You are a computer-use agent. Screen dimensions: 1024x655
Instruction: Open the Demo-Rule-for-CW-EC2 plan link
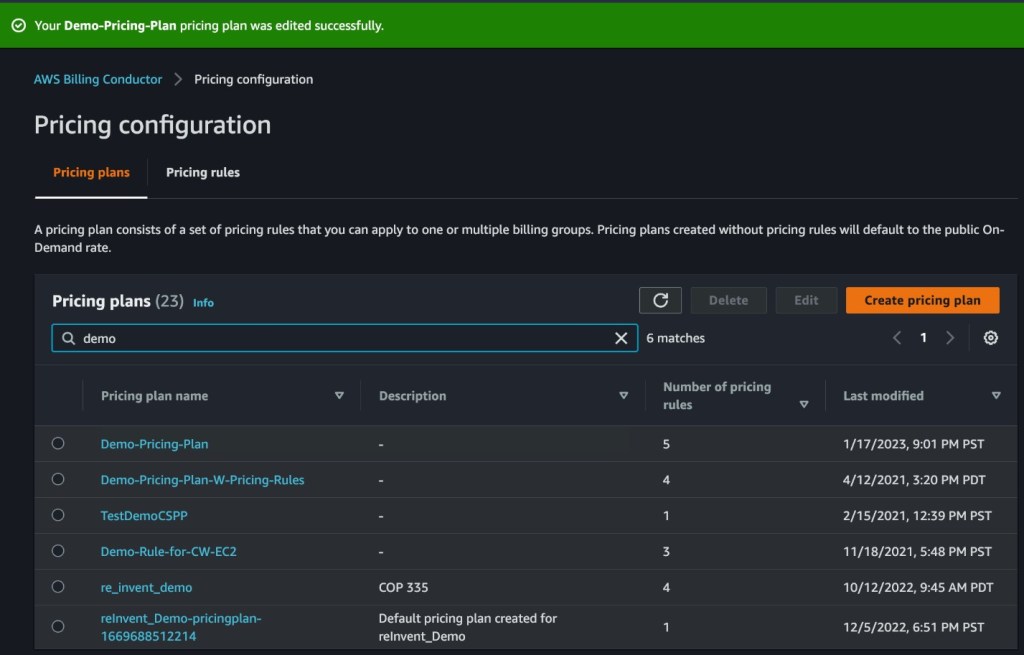[168, 551]
